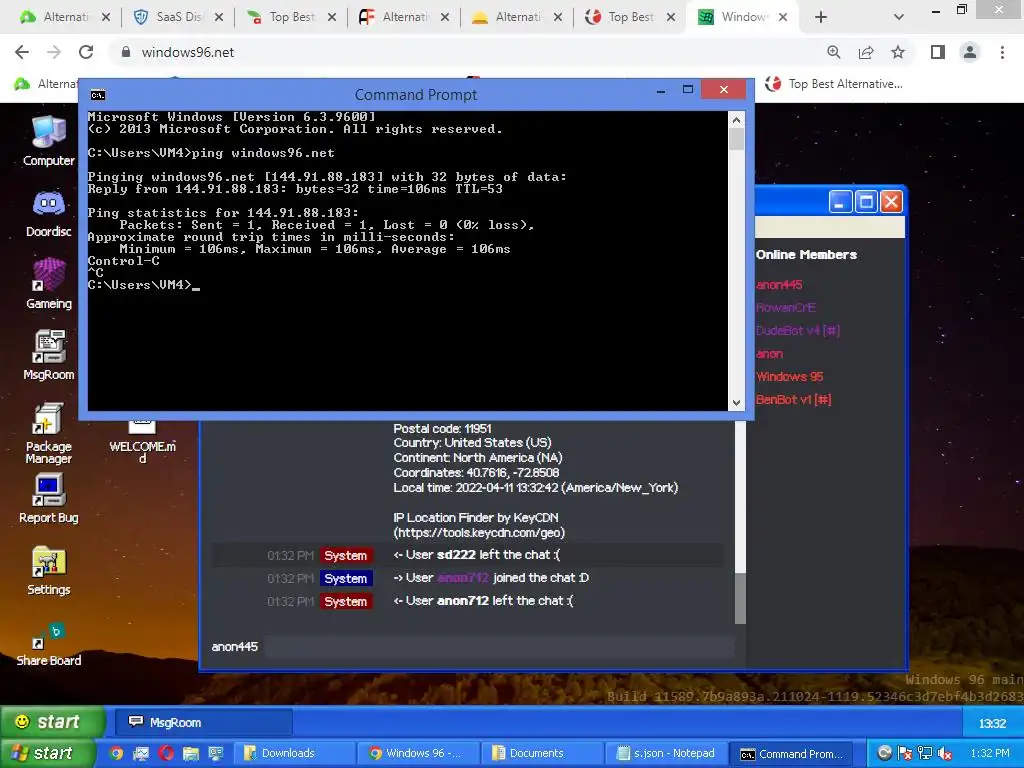This screenshot has width=1024, height=768.
Task: Click the 1:32 PM system tray clock
Action: (990, 754)
